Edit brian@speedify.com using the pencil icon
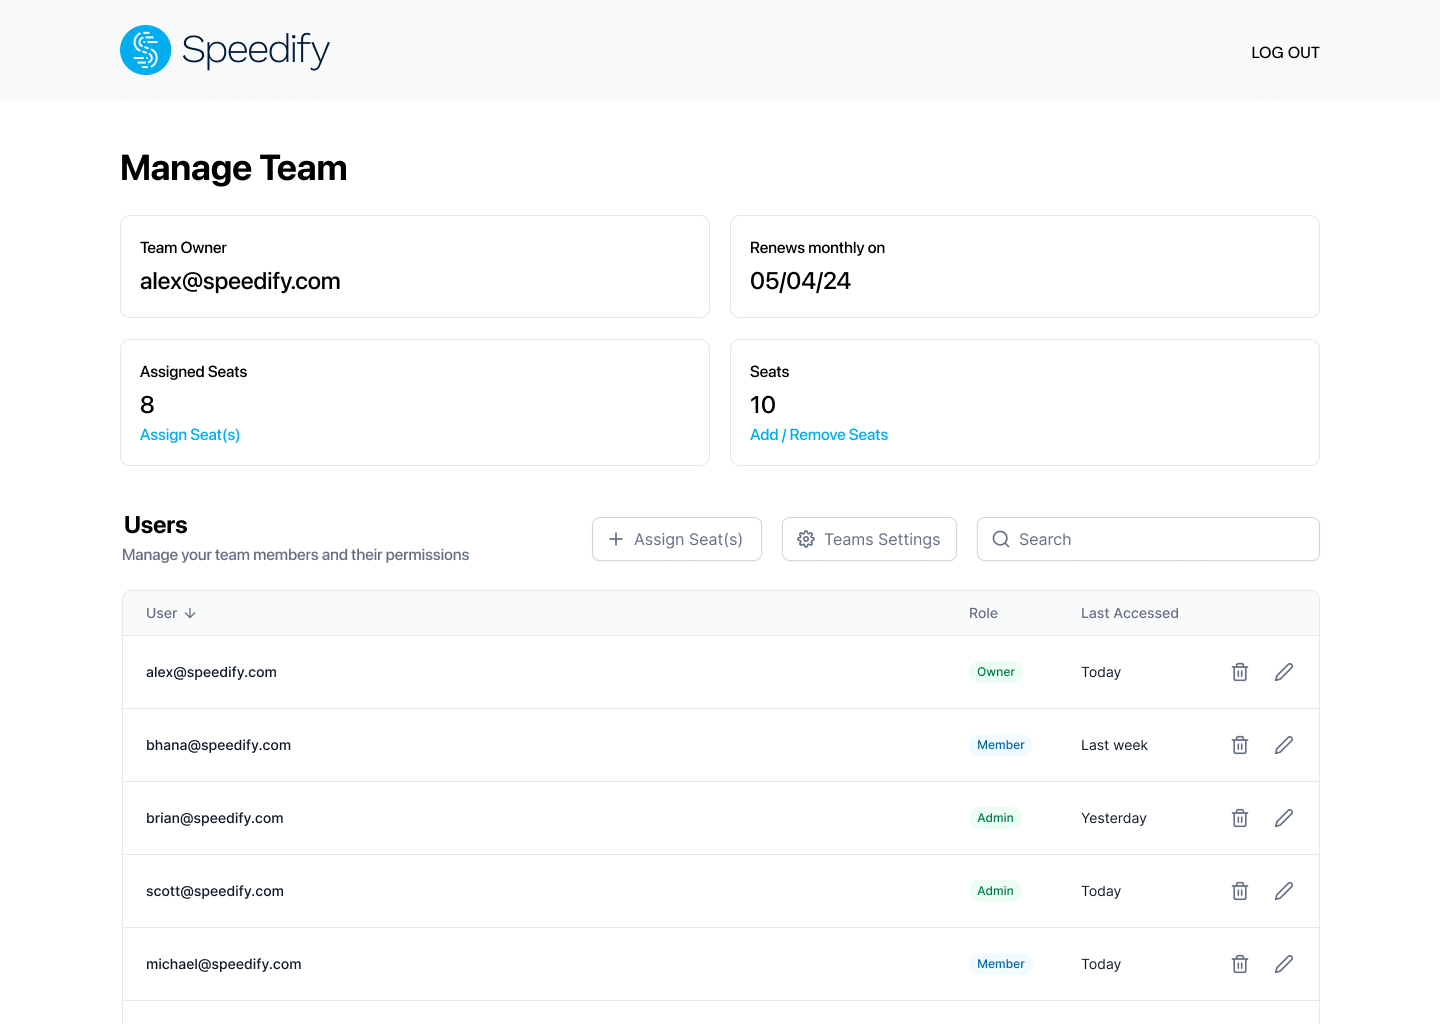The width and height of the screenshot is (1440, 1024). pyautogui.click(x=1284, y=818)
